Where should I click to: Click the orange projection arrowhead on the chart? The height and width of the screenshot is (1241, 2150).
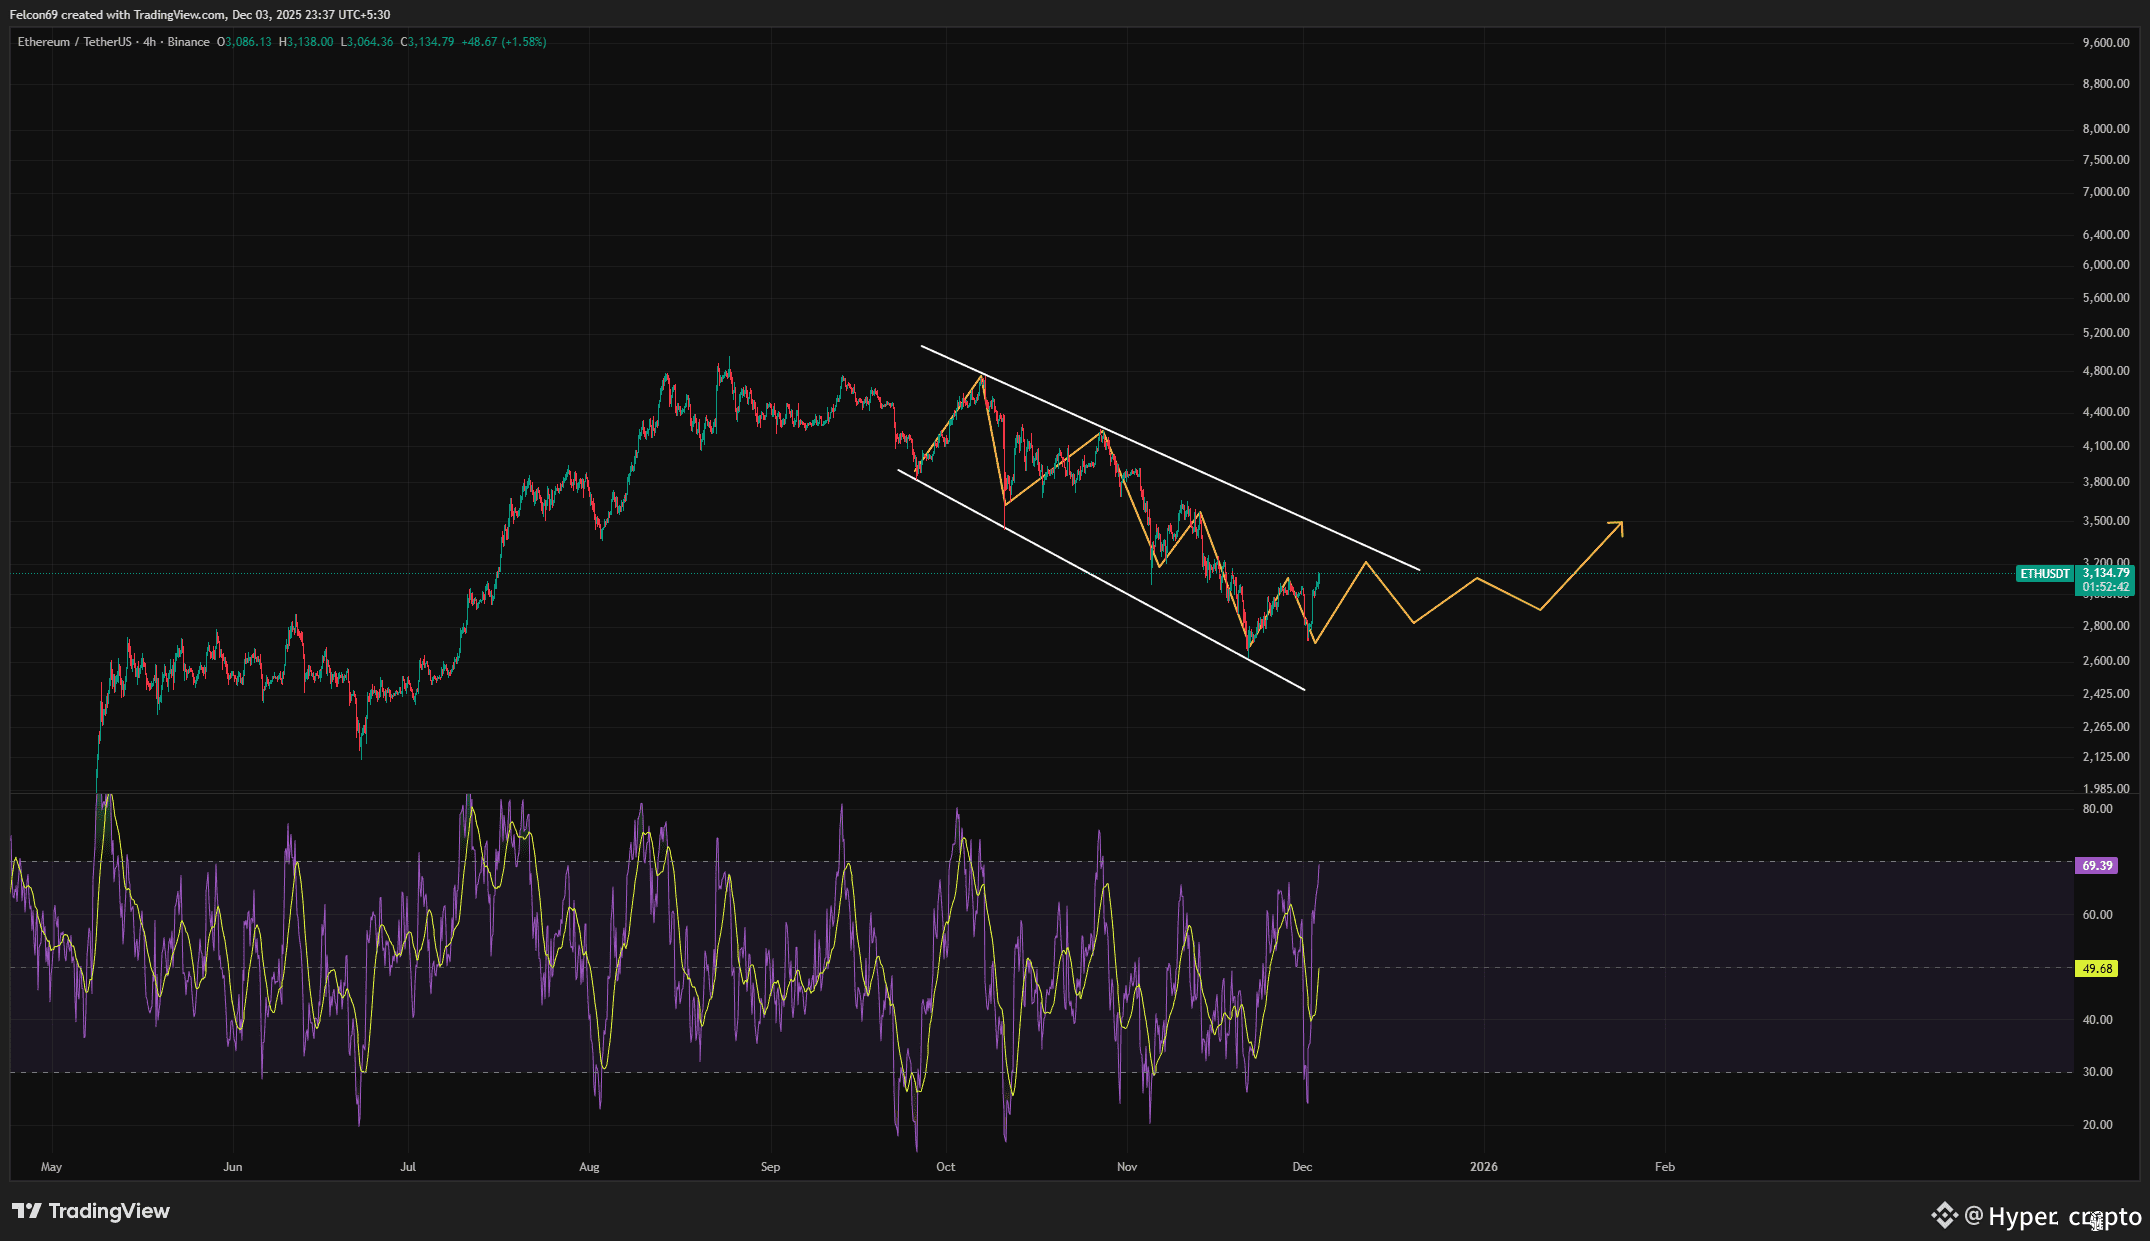coord(1615,529)
